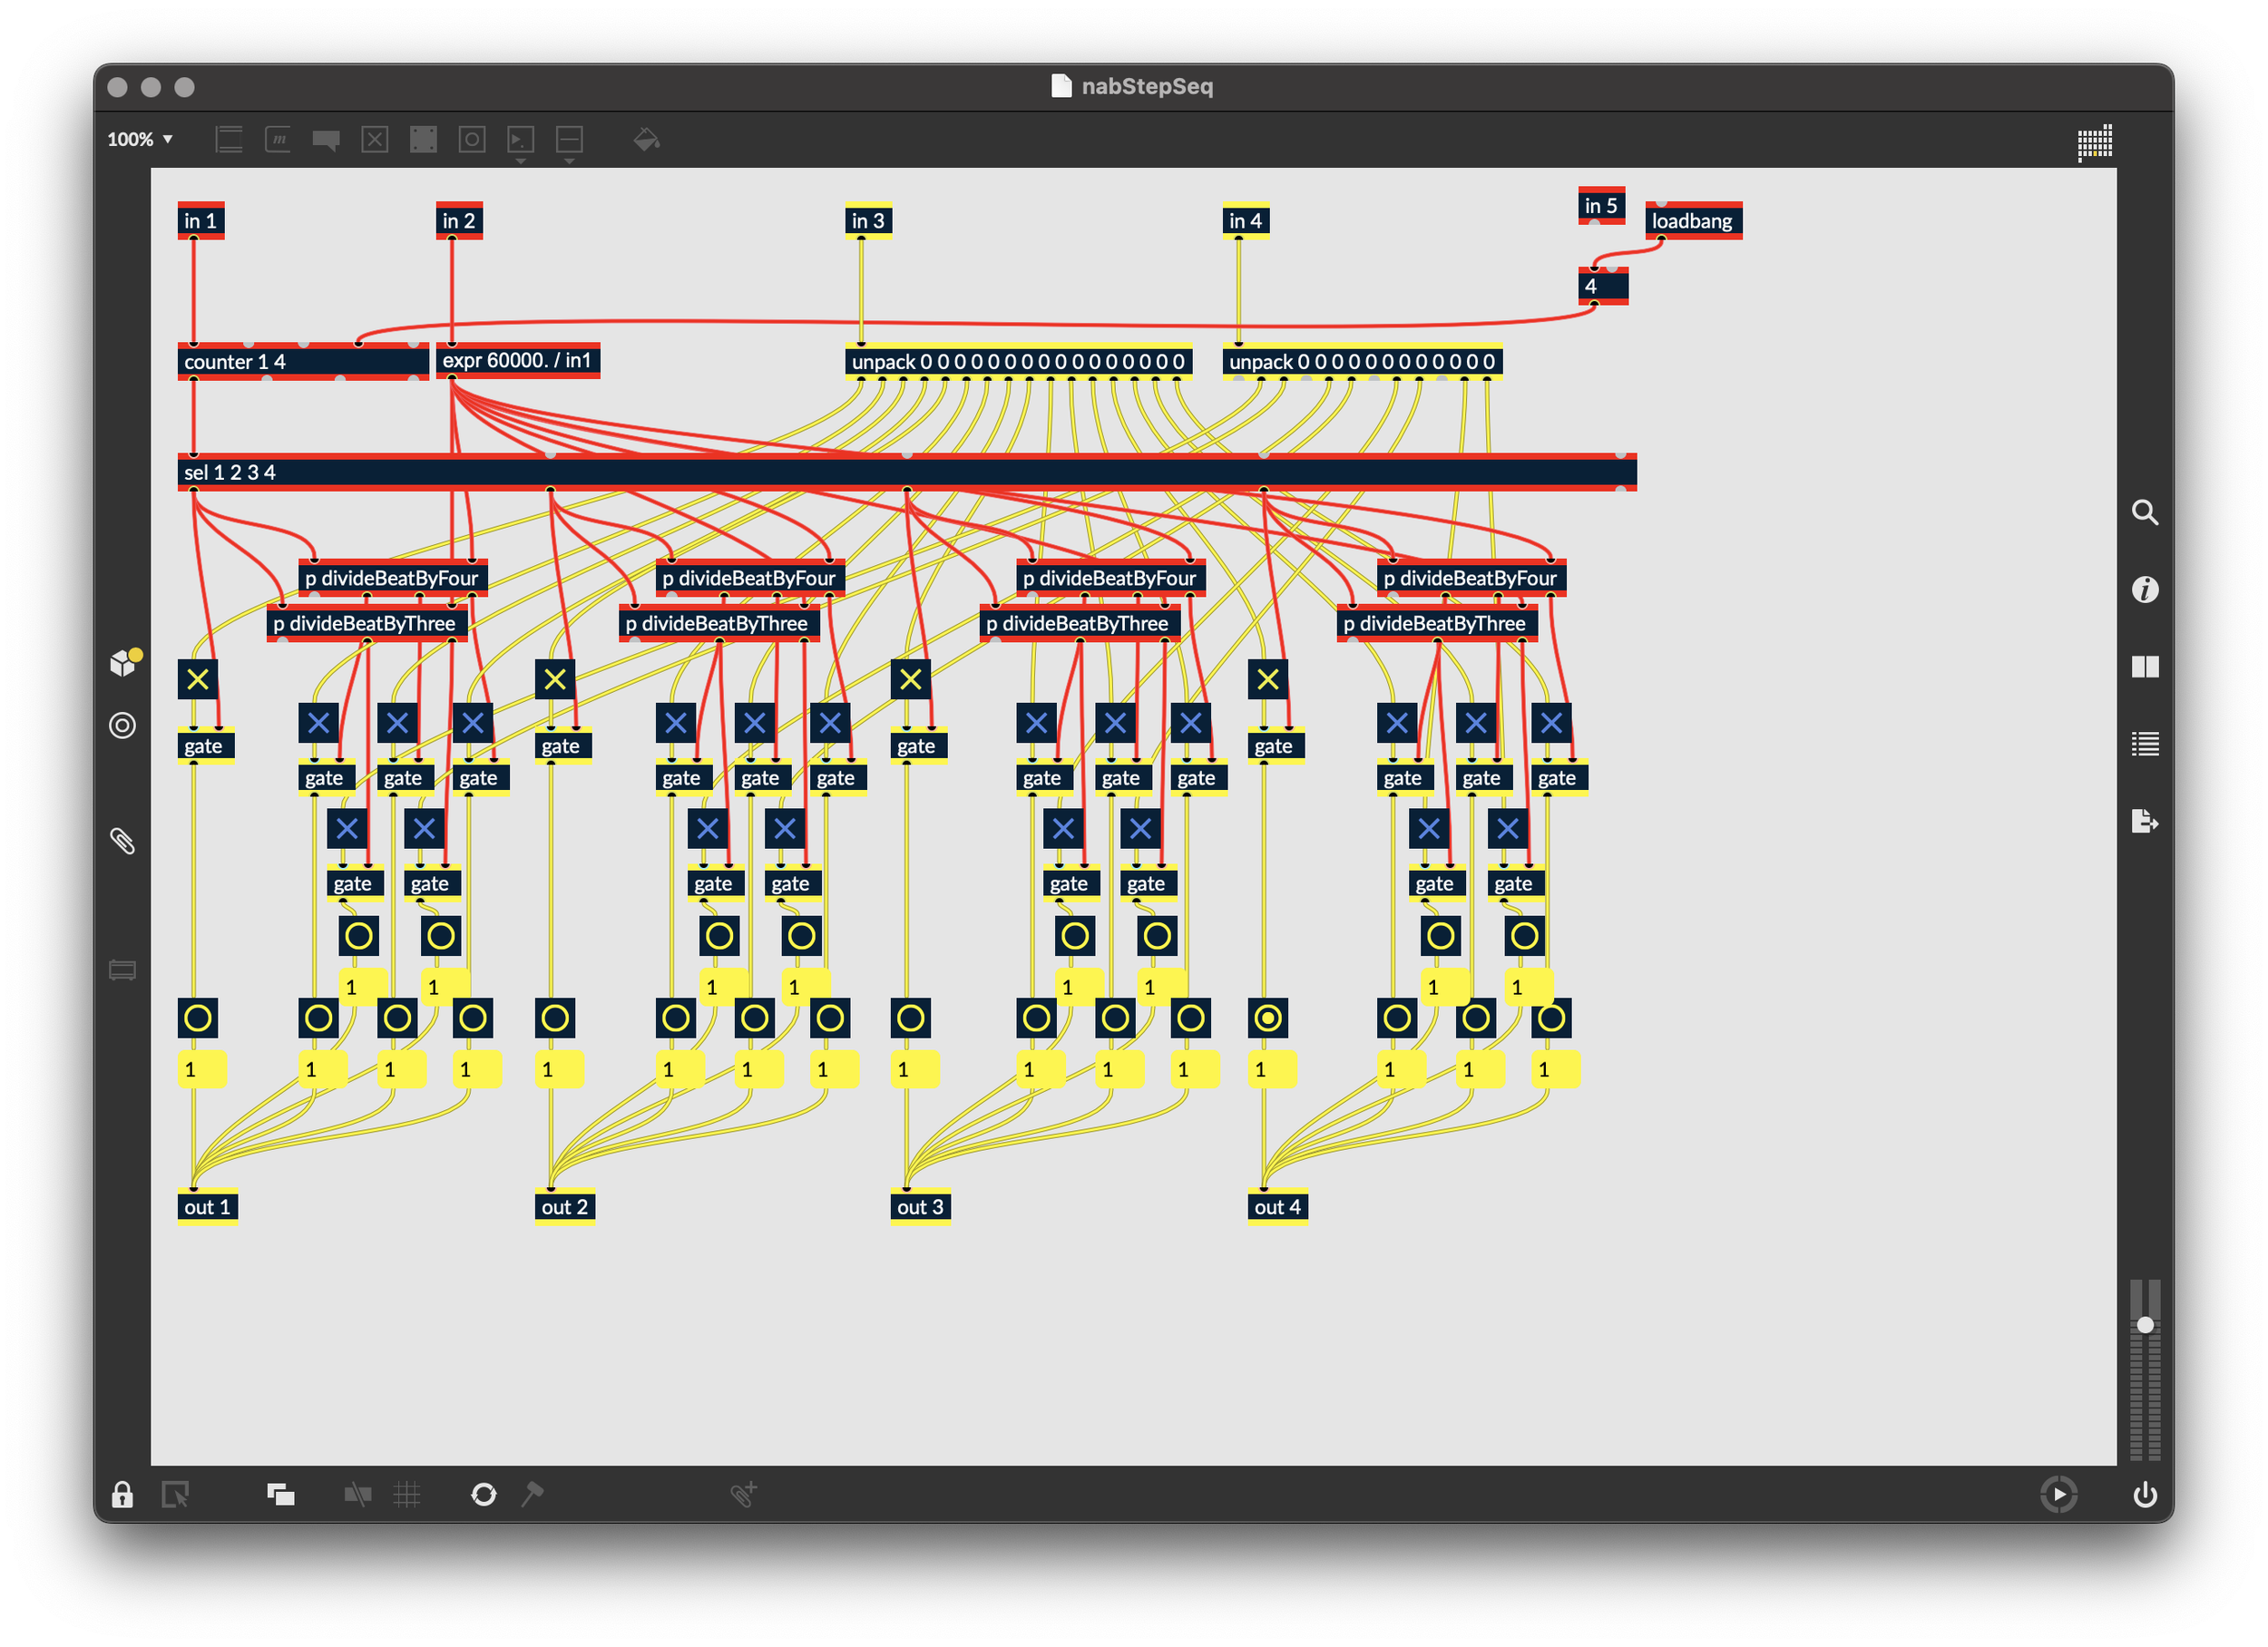The image size is (2268, 1647).
Task: Open the inspector info icon
Action: (2144, 590)
